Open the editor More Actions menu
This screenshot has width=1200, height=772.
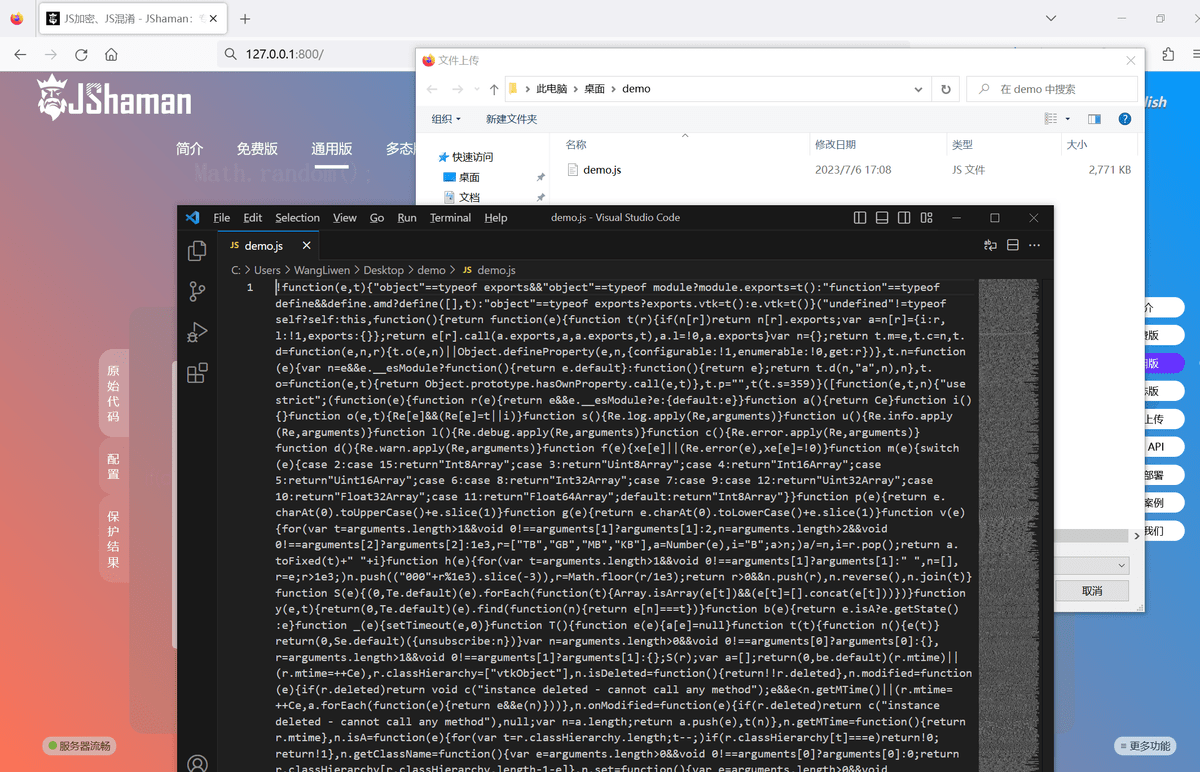click(1035, 245)
